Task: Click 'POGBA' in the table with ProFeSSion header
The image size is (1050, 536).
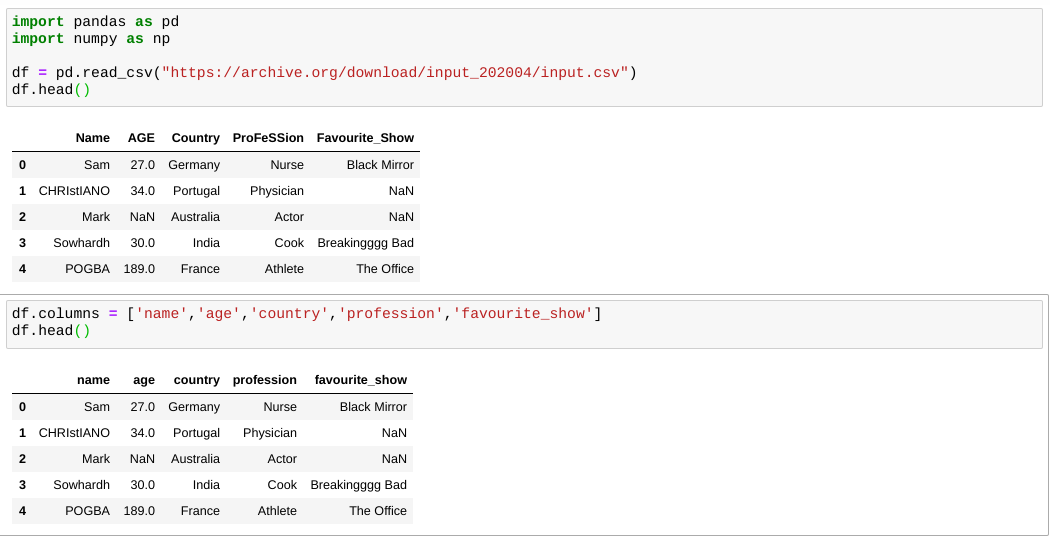Action: point(88,269)
